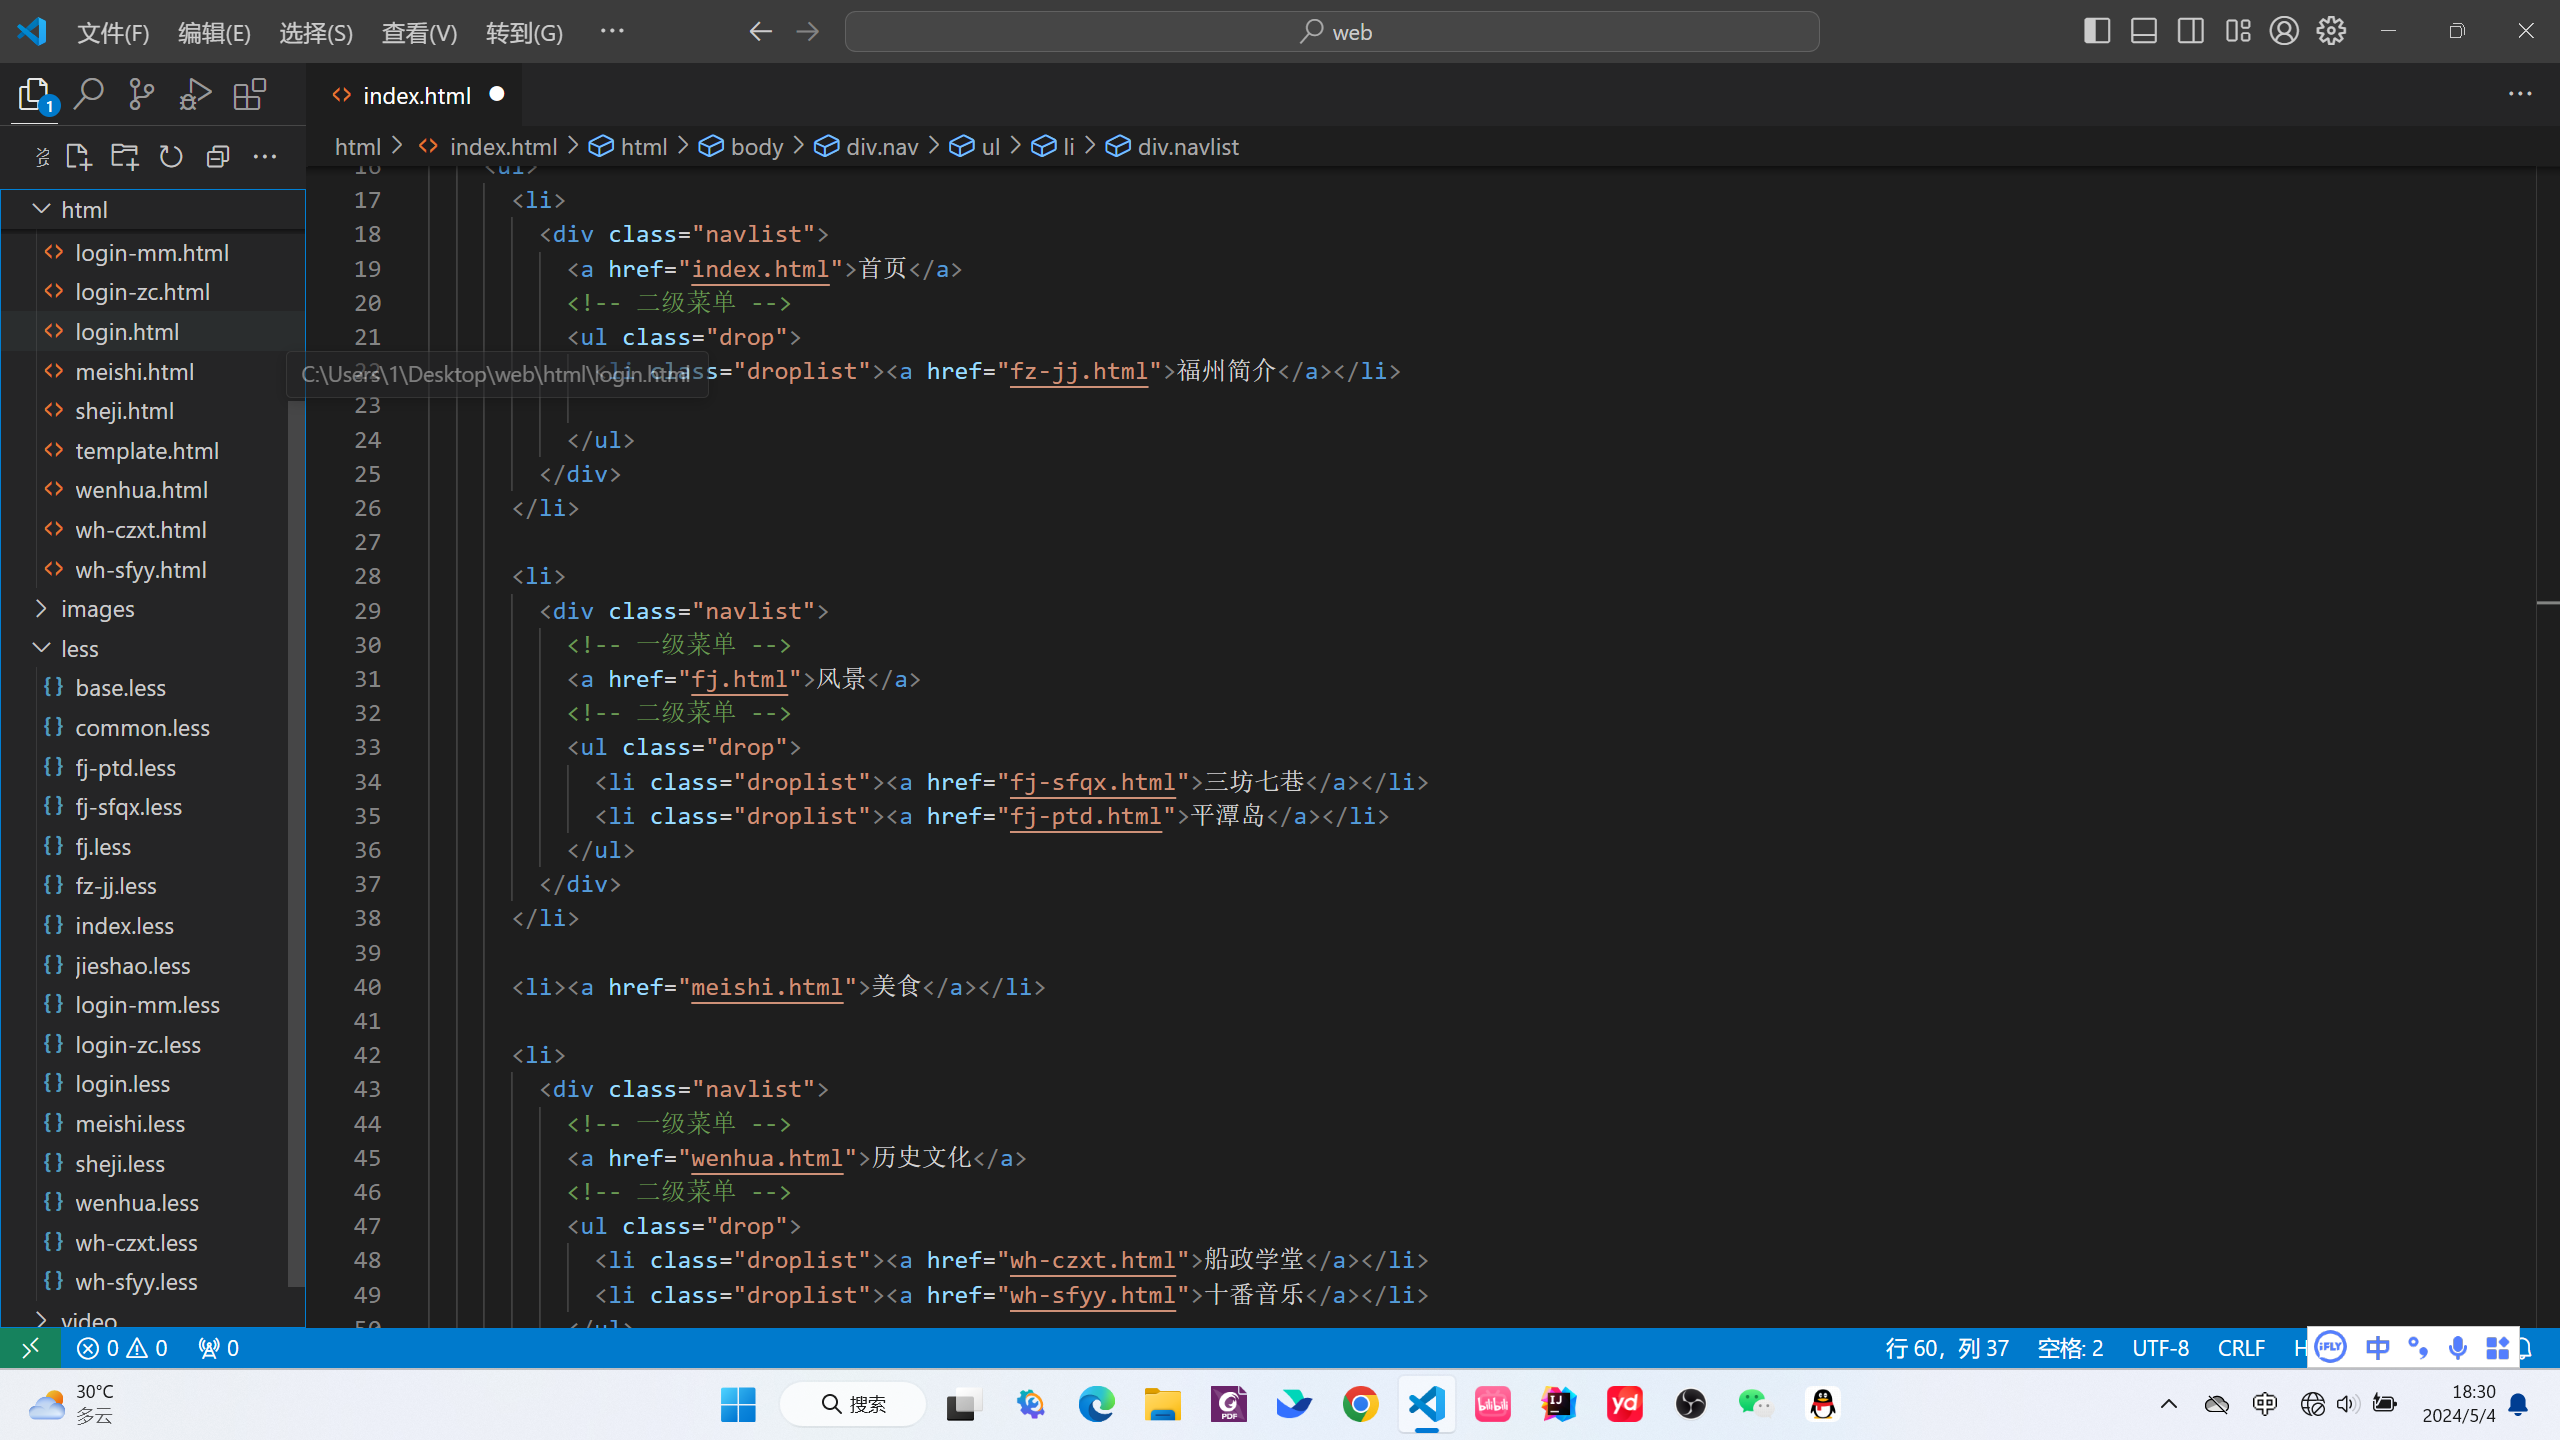The image size is (2560, 1440).
Task: Expand the images folder
Action: (153, 609)
